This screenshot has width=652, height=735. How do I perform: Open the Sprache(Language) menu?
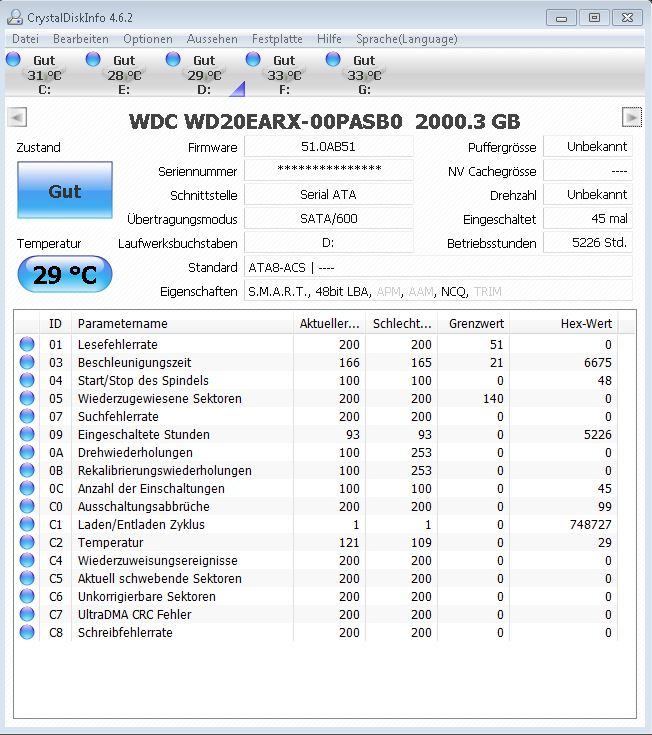click(406, 39)
